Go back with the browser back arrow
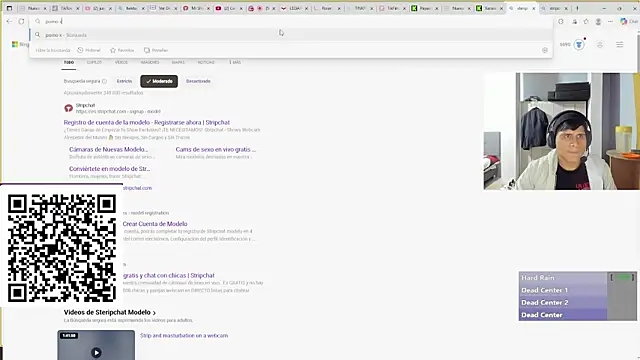This screenshot has width=640, height=360. click(9, 21)
